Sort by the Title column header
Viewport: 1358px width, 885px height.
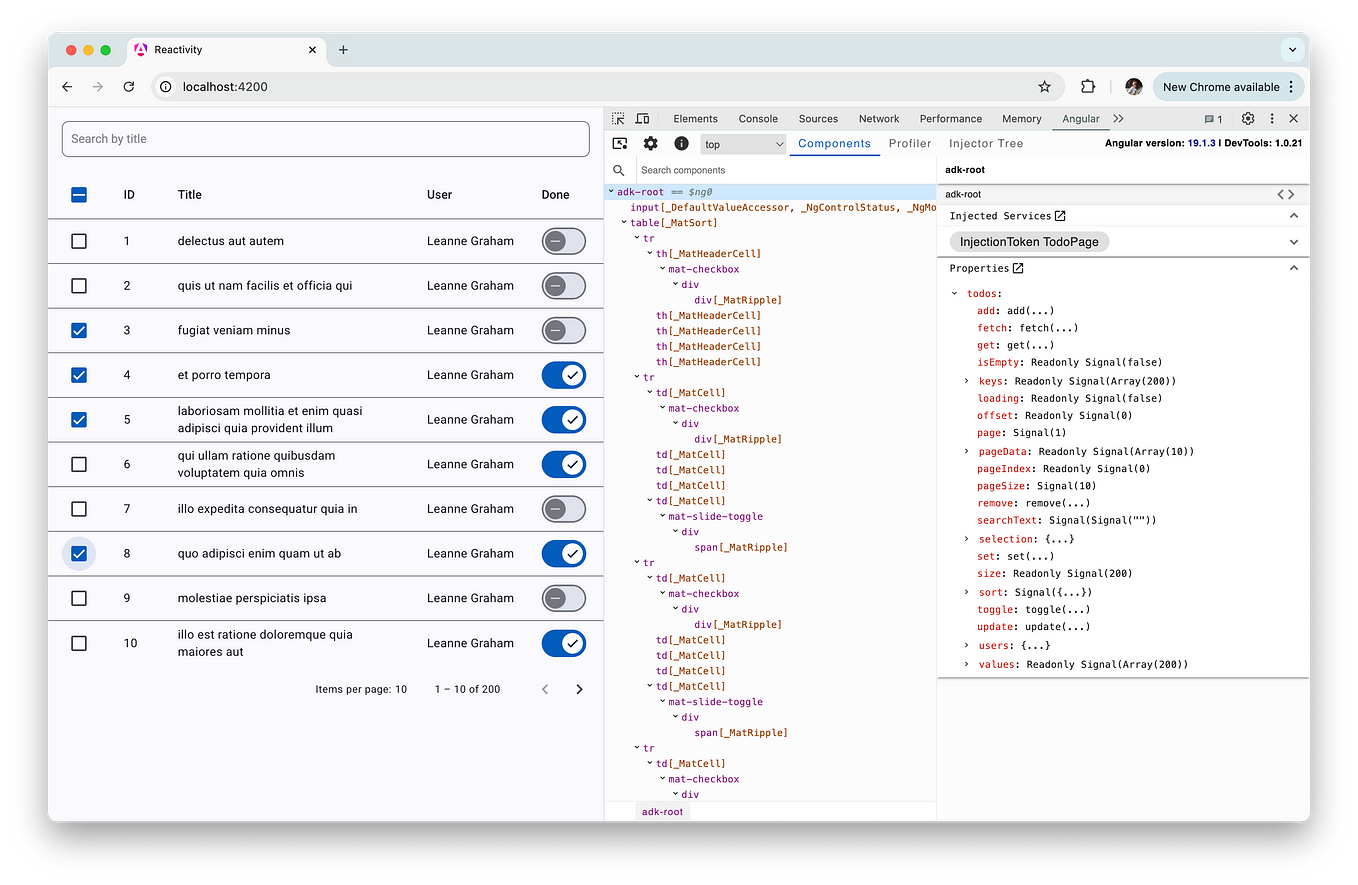[190, 195]
